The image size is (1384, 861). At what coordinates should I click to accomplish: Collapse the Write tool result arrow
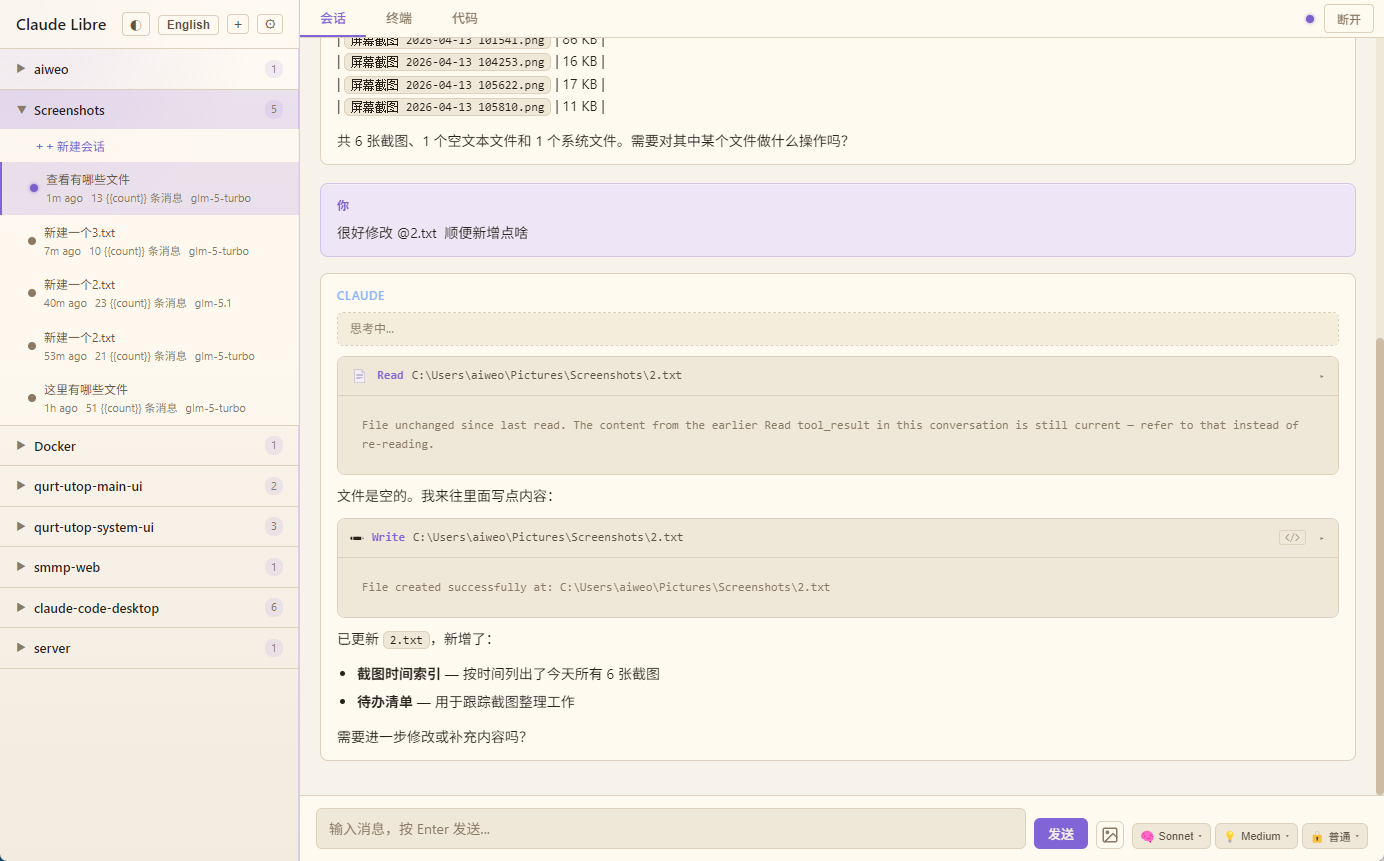click(x=1322, y=537)
